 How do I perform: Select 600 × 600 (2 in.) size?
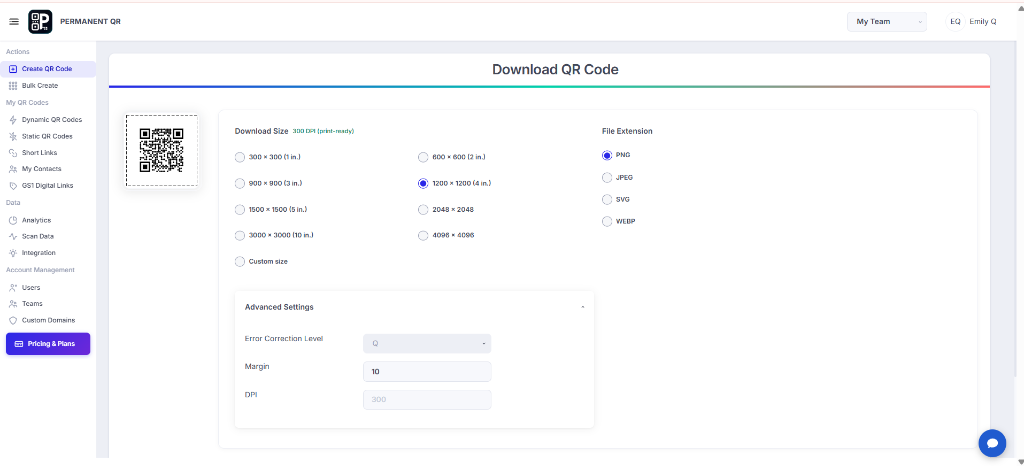pyautogui.click(x=423, y=157)
